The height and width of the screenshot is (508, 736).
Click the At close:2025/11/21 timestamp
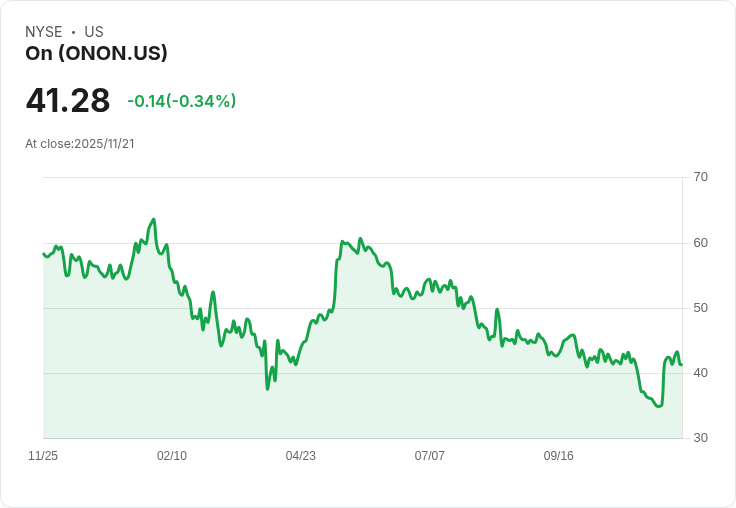tap(80, 144)
